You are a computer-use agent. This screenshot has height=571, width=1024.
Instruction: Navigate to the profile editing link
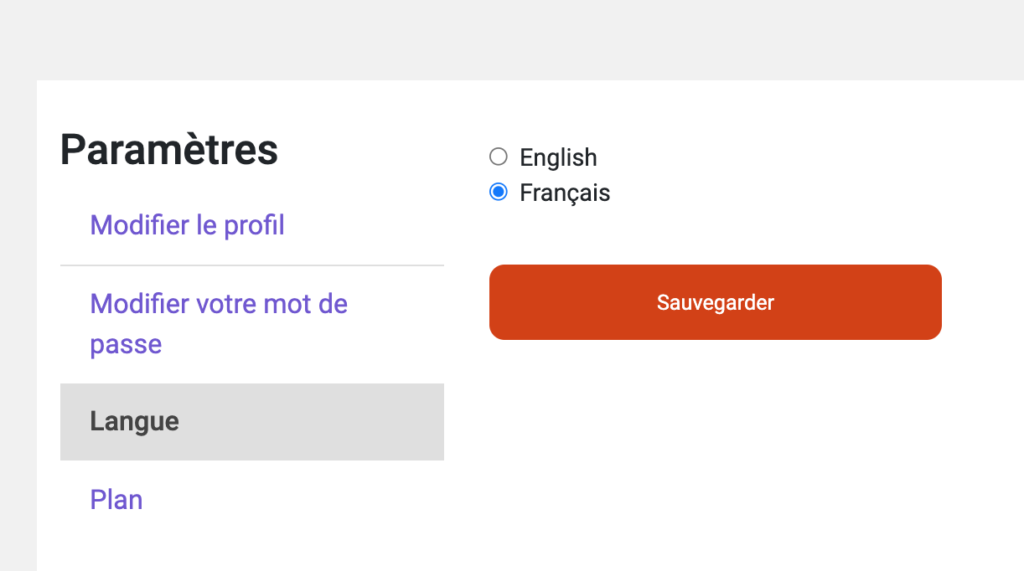[187, 225]
